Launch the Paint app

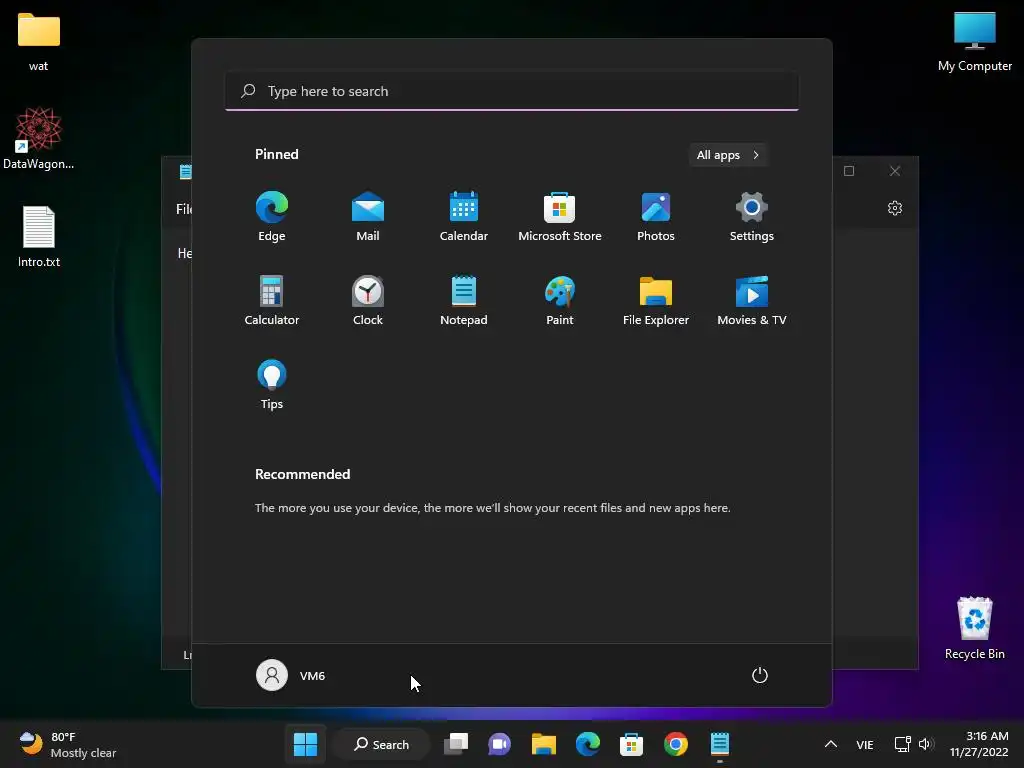tap(560, 300)
